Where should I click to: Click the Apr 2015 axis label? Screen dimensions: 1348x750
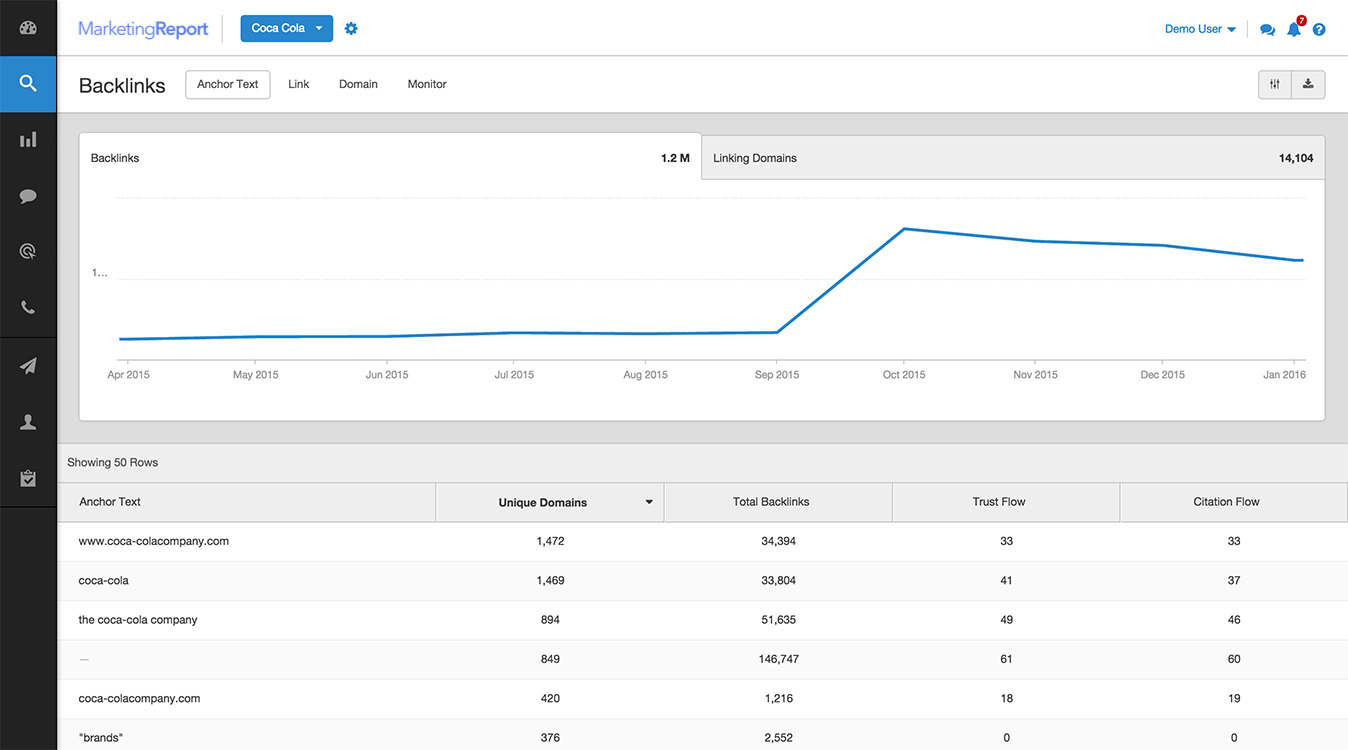click(x=128, y=375)
